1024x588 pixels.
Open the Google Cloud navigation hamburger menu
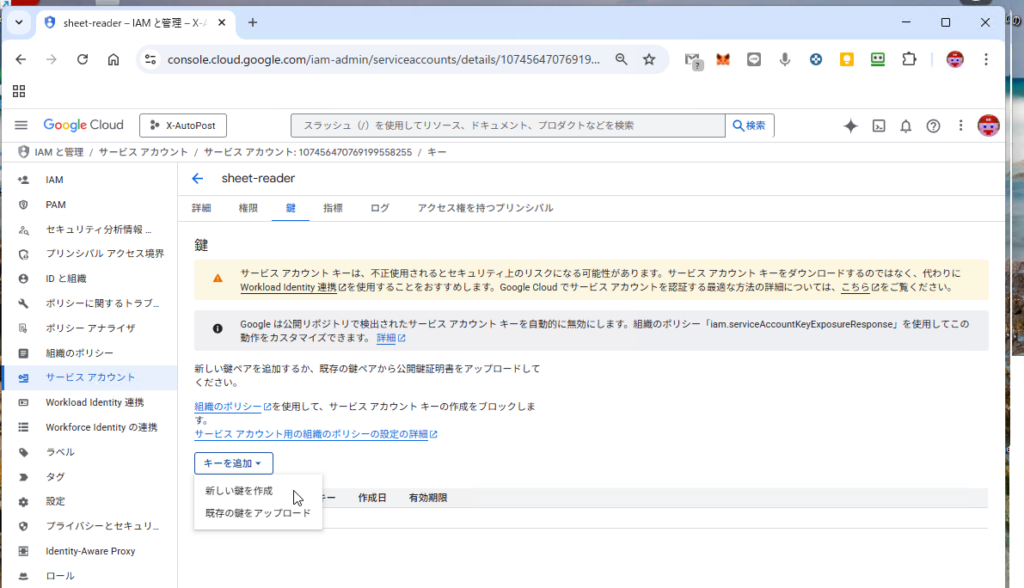click(21, 125)
